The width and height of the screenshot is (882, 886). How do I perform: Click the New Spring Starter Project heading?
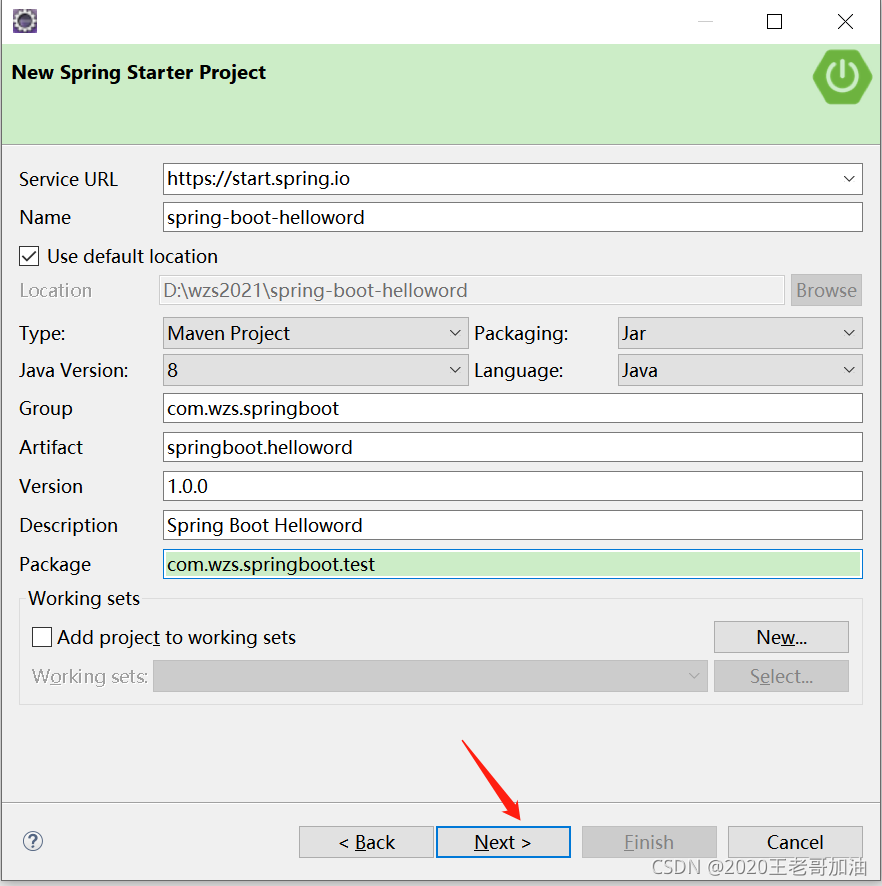click(x=139, y=73)
